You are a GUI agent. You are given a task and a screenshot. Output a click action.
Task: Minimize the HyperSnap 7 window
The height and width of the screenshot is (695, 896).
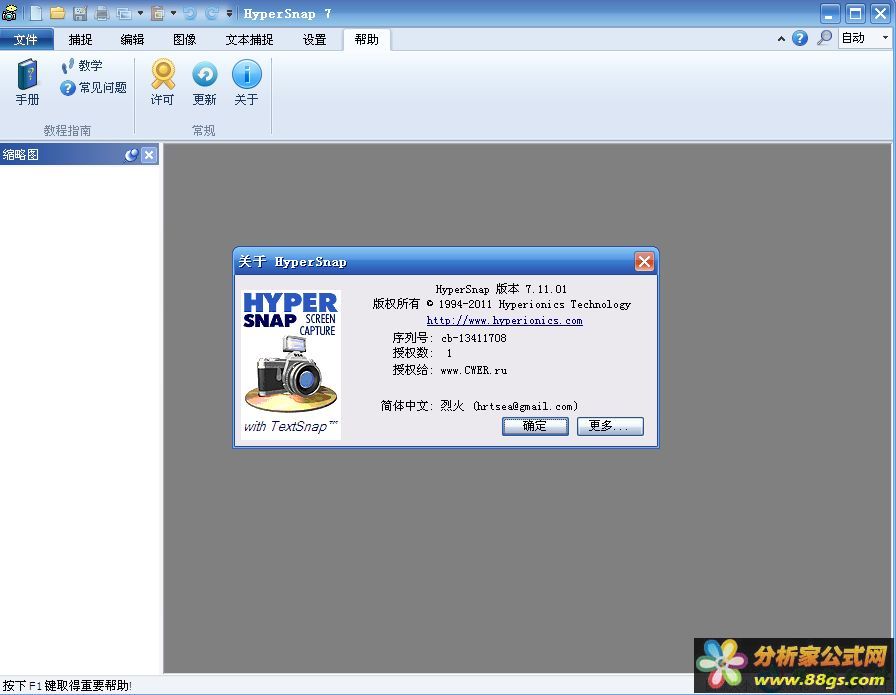[830, 13]
